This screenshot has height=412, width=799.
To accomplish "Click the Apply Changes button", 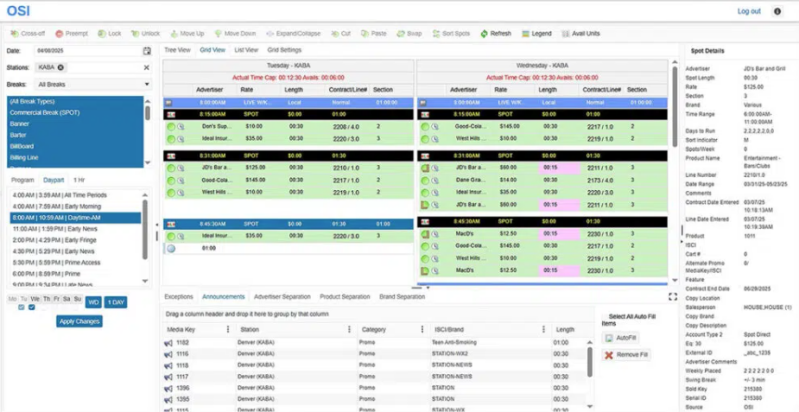I will [79, 321].
